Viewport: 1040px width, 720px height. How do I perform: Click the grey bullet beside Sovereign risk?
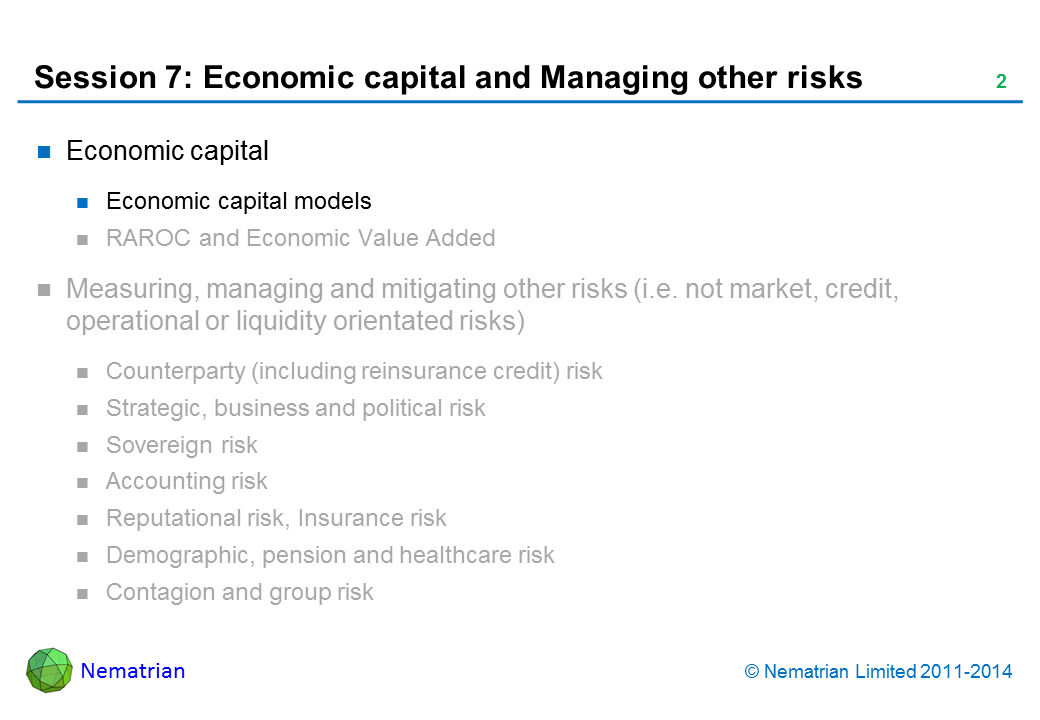pos(84,446)
